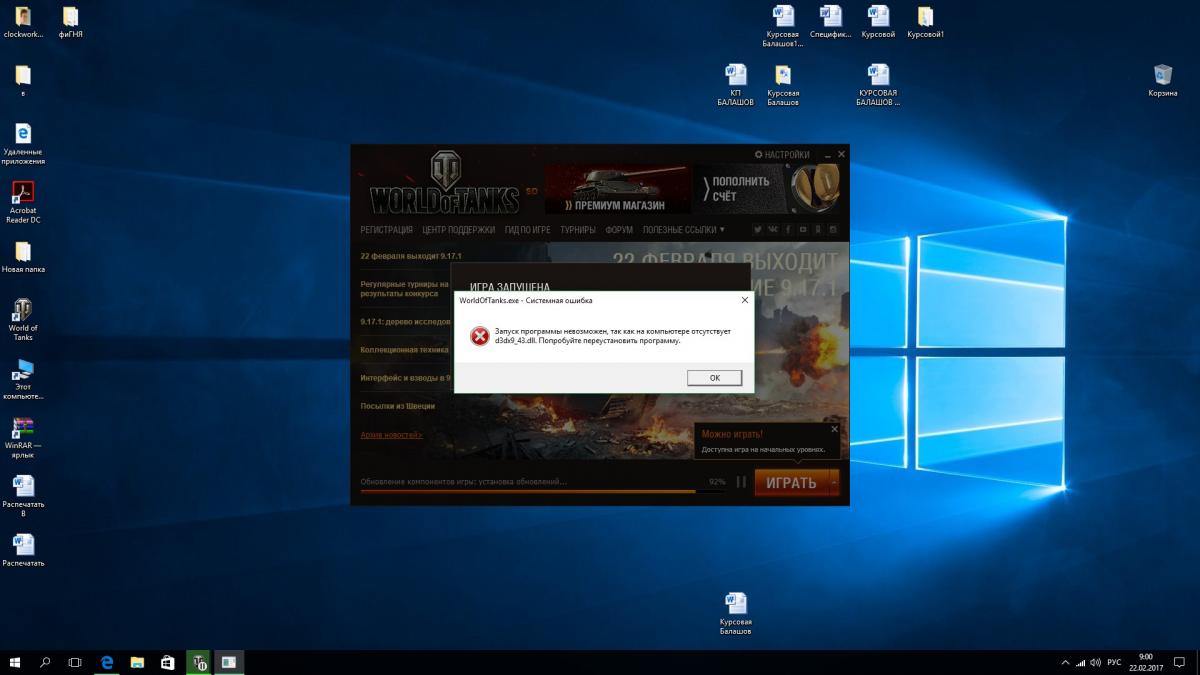Open the РЕГИСТРАЦИЯ menu item
The width and height of the screenshot is (1200, 675).
[x=387, y=230]
